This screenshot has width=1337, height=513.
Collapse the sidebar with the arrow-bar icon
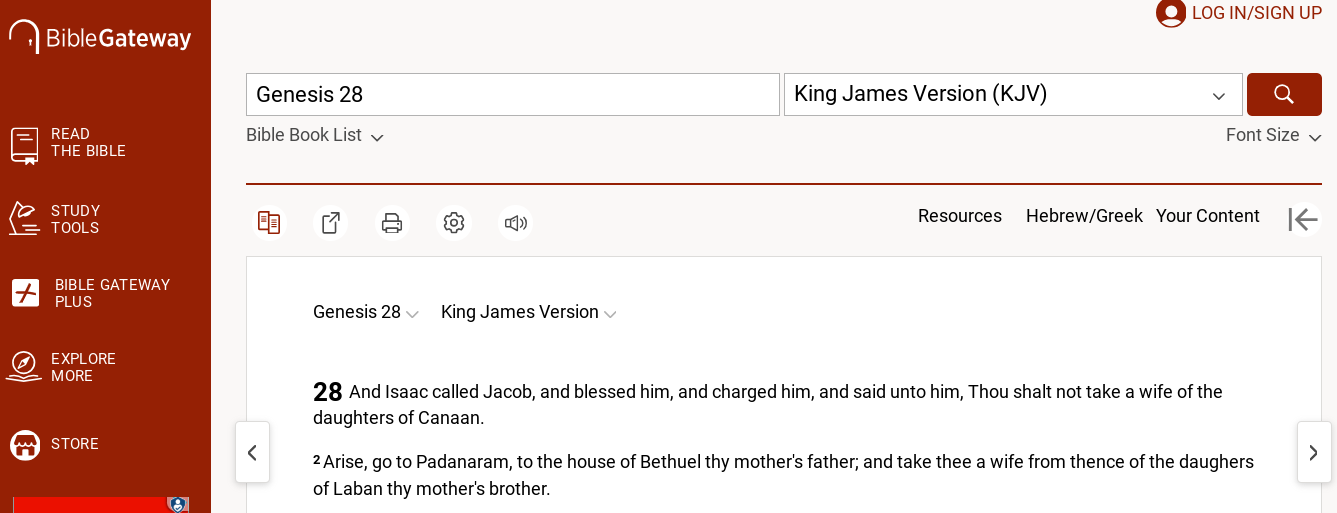click(1303, 219)
